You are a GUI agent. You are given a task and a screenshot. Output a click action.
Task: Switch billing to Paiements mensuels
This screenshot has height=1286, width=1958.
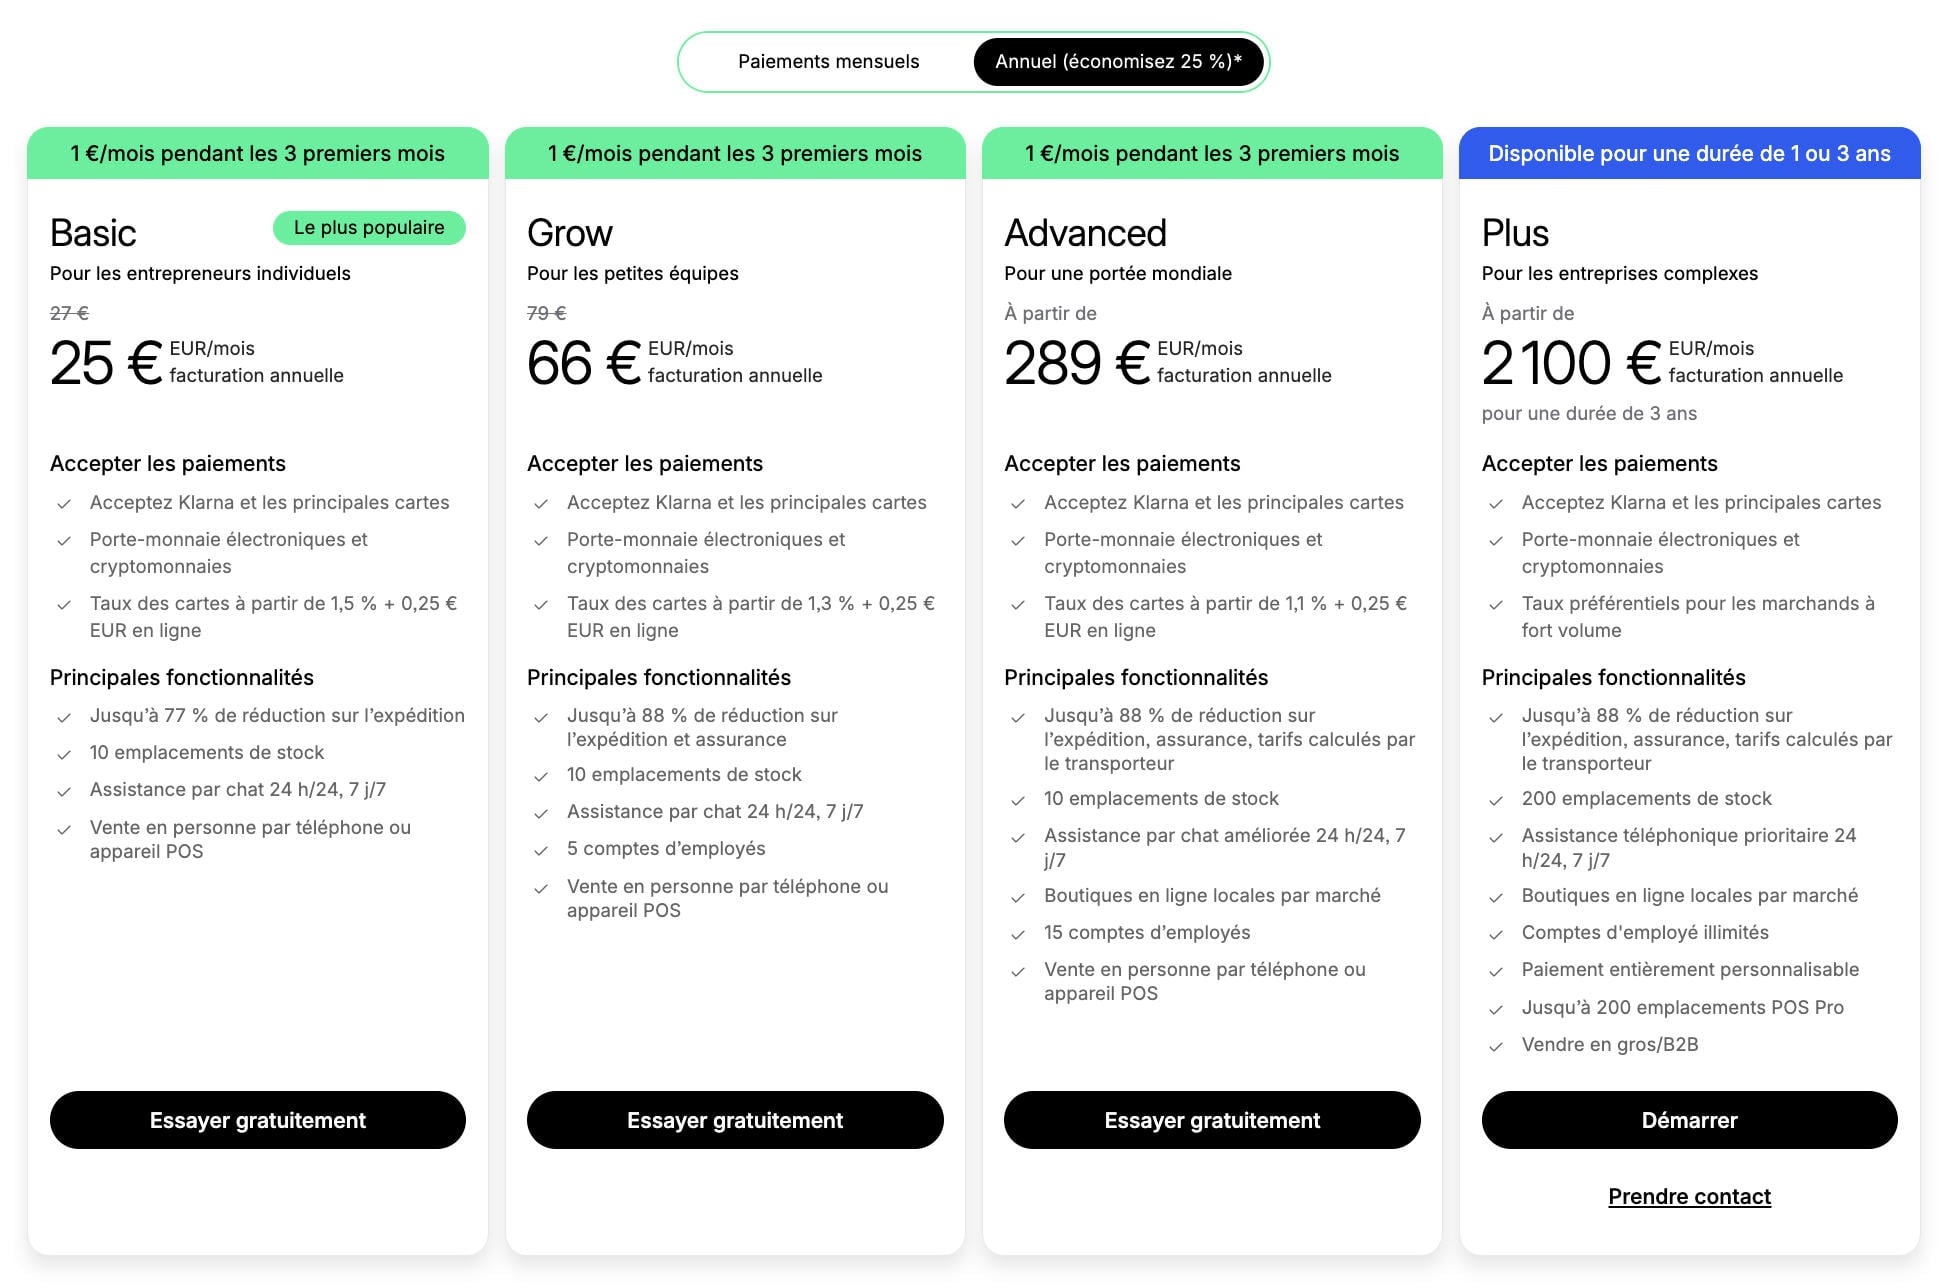(x=828, y=61)
